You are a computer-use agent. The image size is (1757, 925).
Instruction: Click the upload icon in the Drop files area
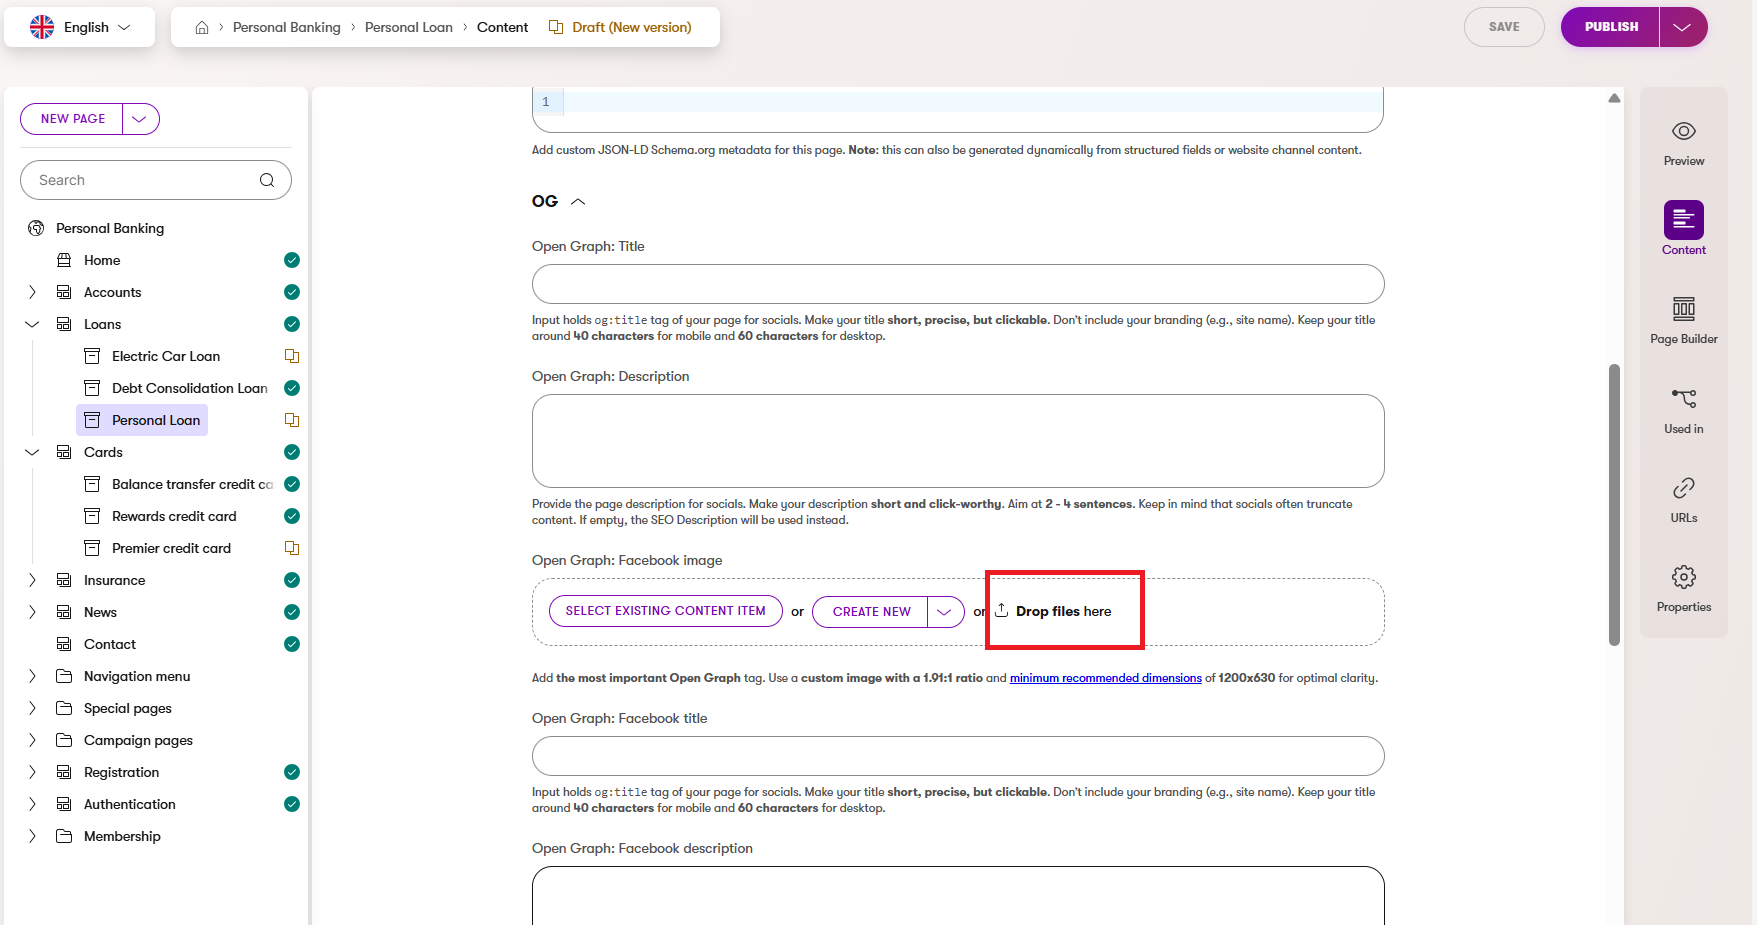click(x=1003, y=611)
